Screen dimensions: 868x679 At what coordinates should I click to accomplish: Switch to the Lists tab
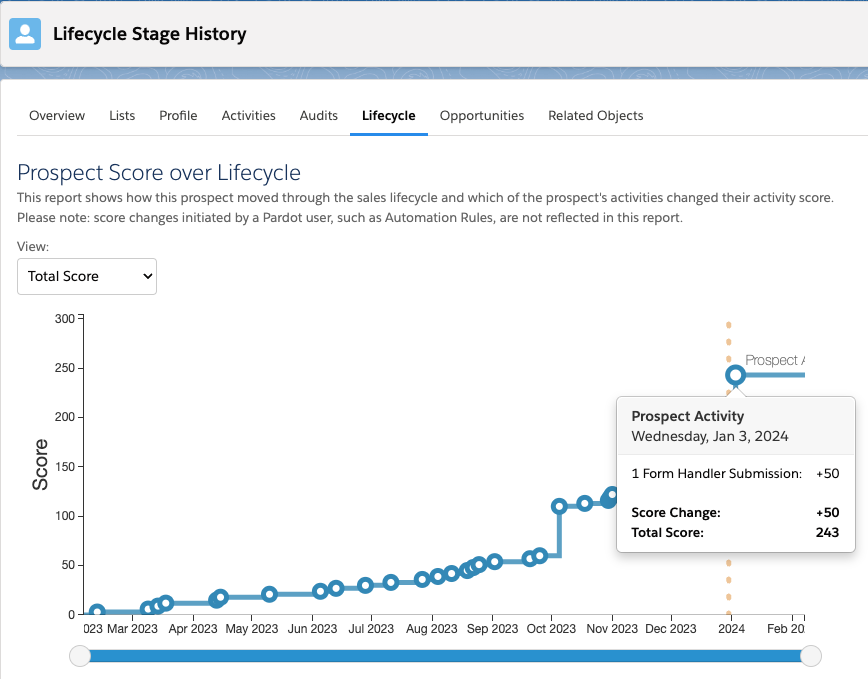(x=122, y=116)
